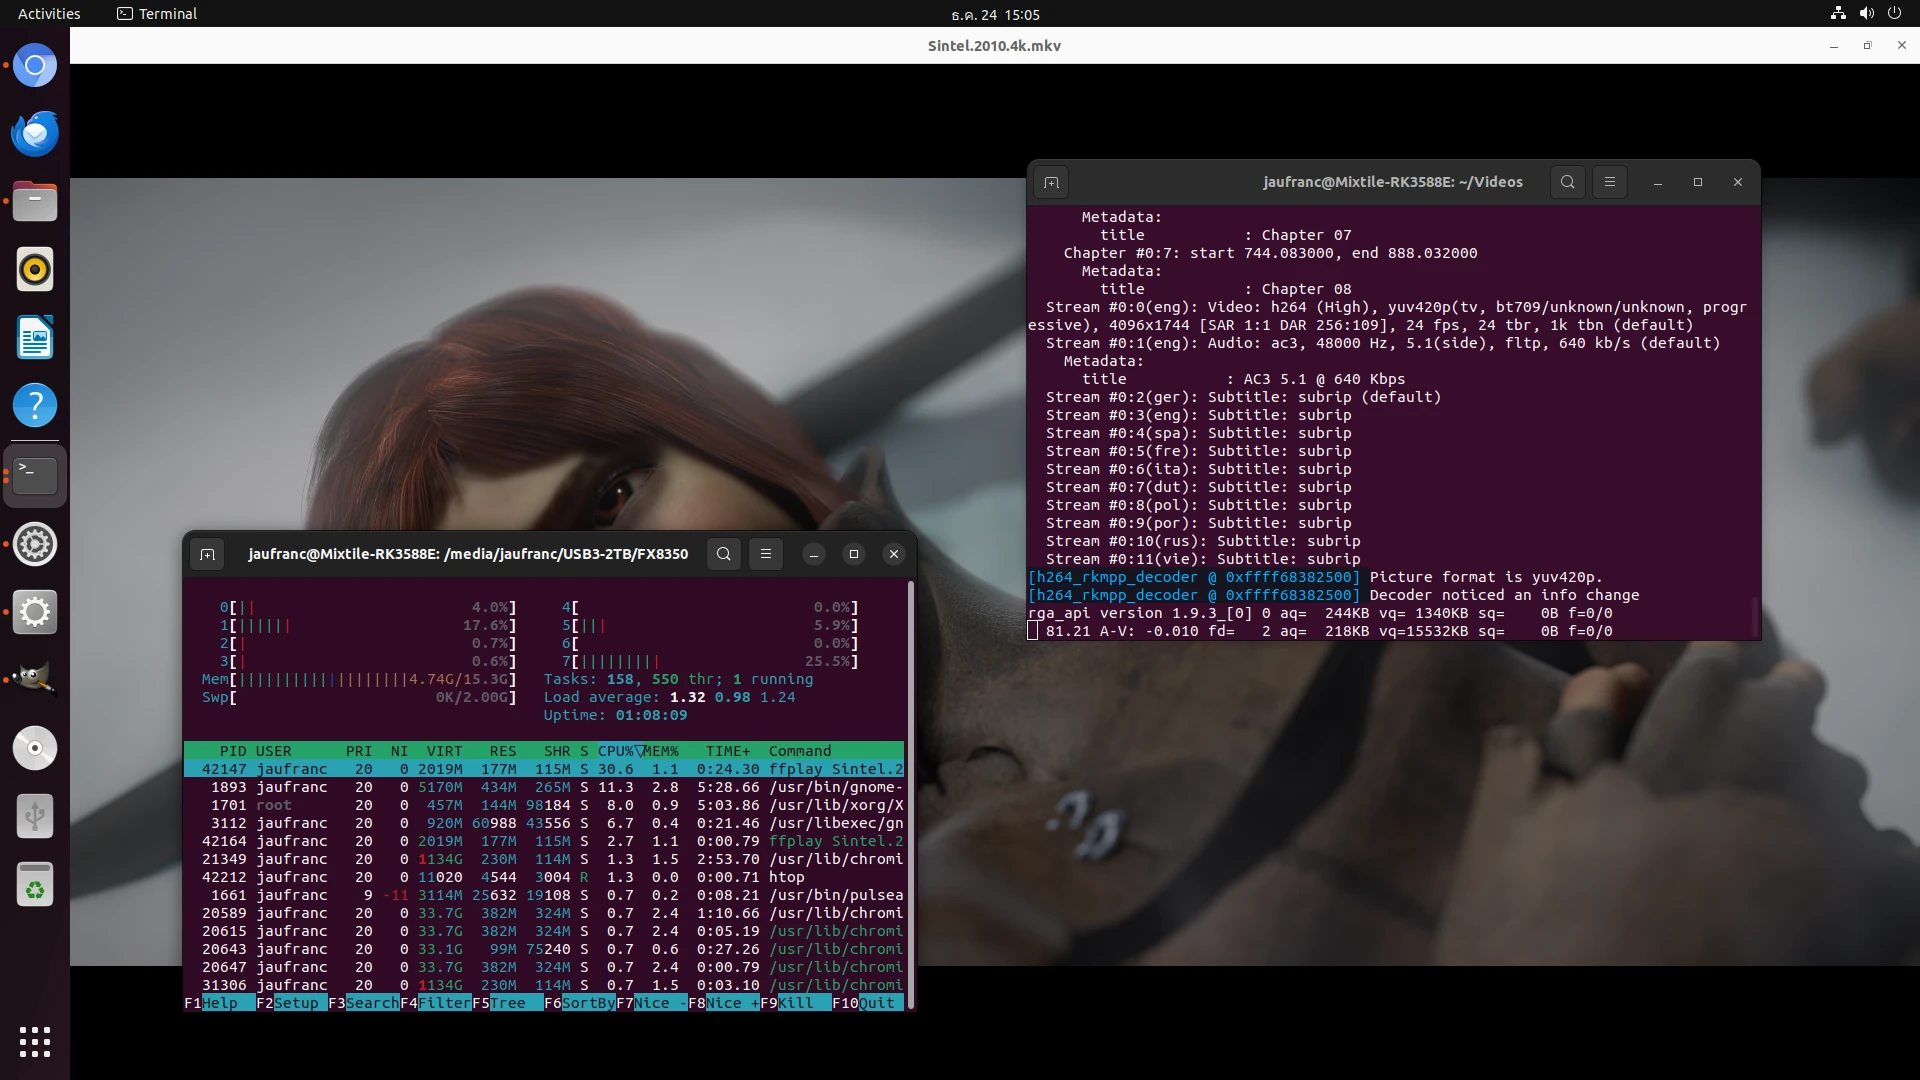Image resolution: width=1920 pixels, height=1080 pixels.
Task: Click Videos terminal vertical scrollbar
Action: pyautogui.click(x=1754, y=616)
